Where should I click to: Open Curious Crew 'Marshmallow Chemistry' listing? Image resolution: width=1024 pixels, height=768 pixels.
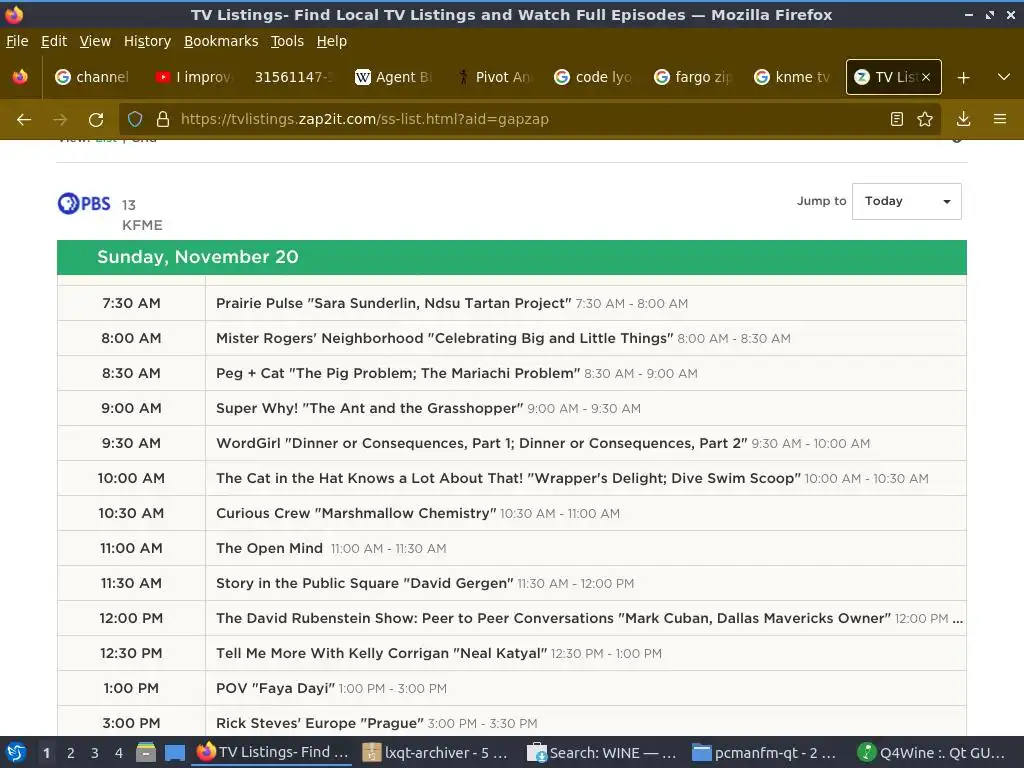click(356, 513)
